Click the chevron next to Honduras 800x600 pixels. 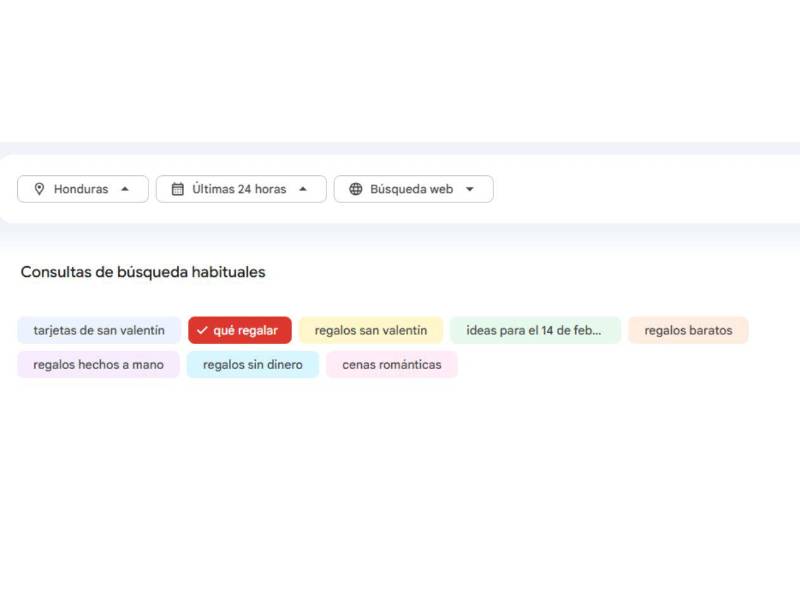[x=124, y=189]
